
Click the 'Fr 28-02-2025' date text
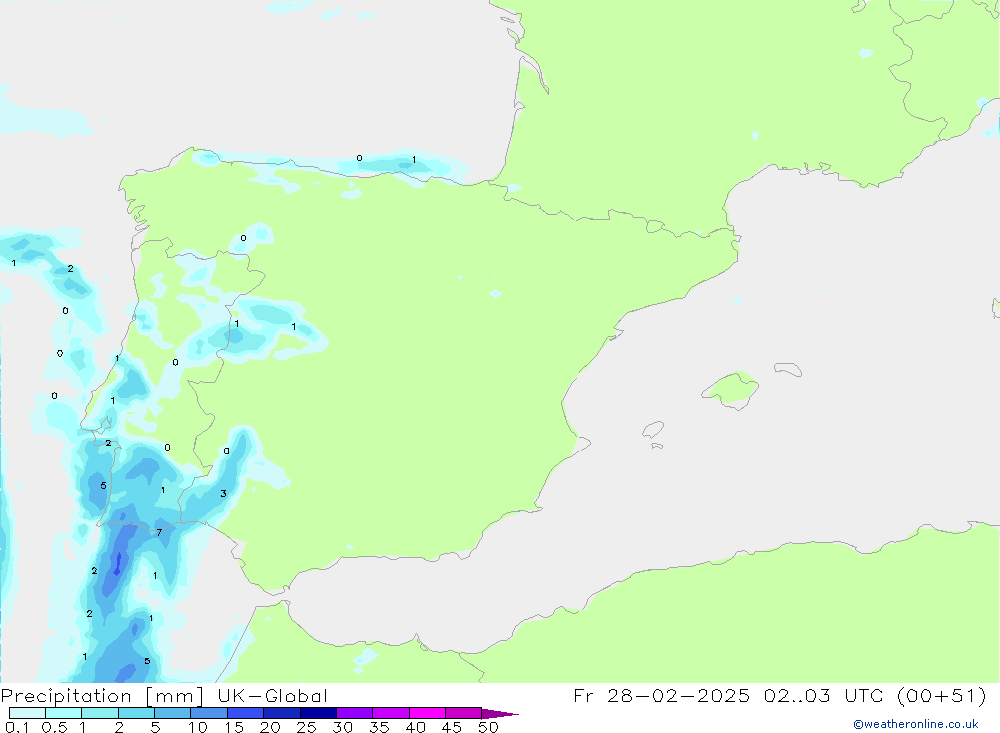pyautogui.click(x=661, y=695)
